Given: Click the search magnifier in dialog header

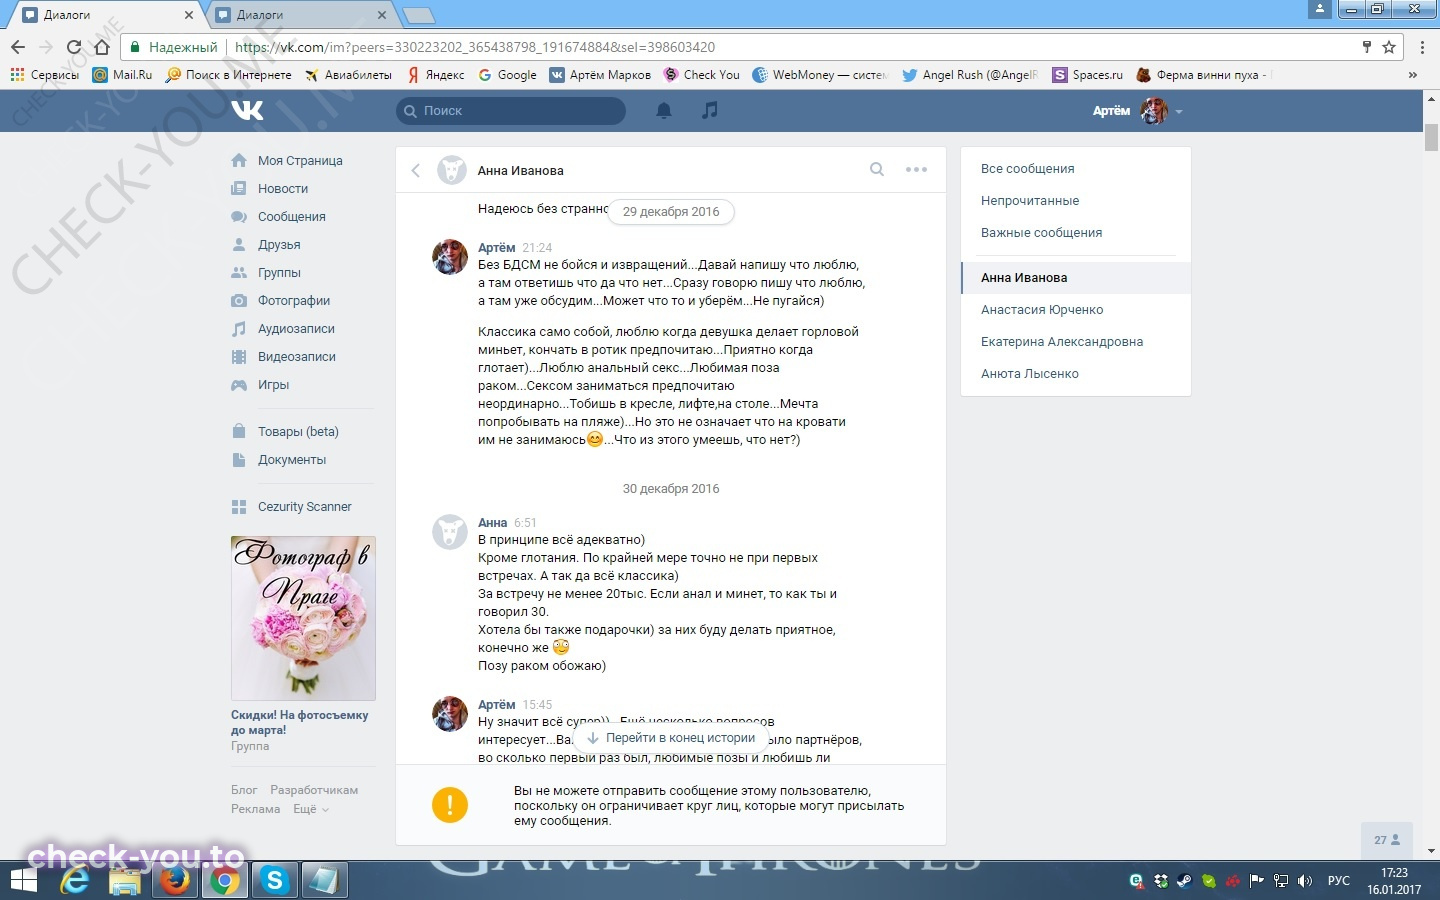Looking at the screenshot, I should 877,169.
